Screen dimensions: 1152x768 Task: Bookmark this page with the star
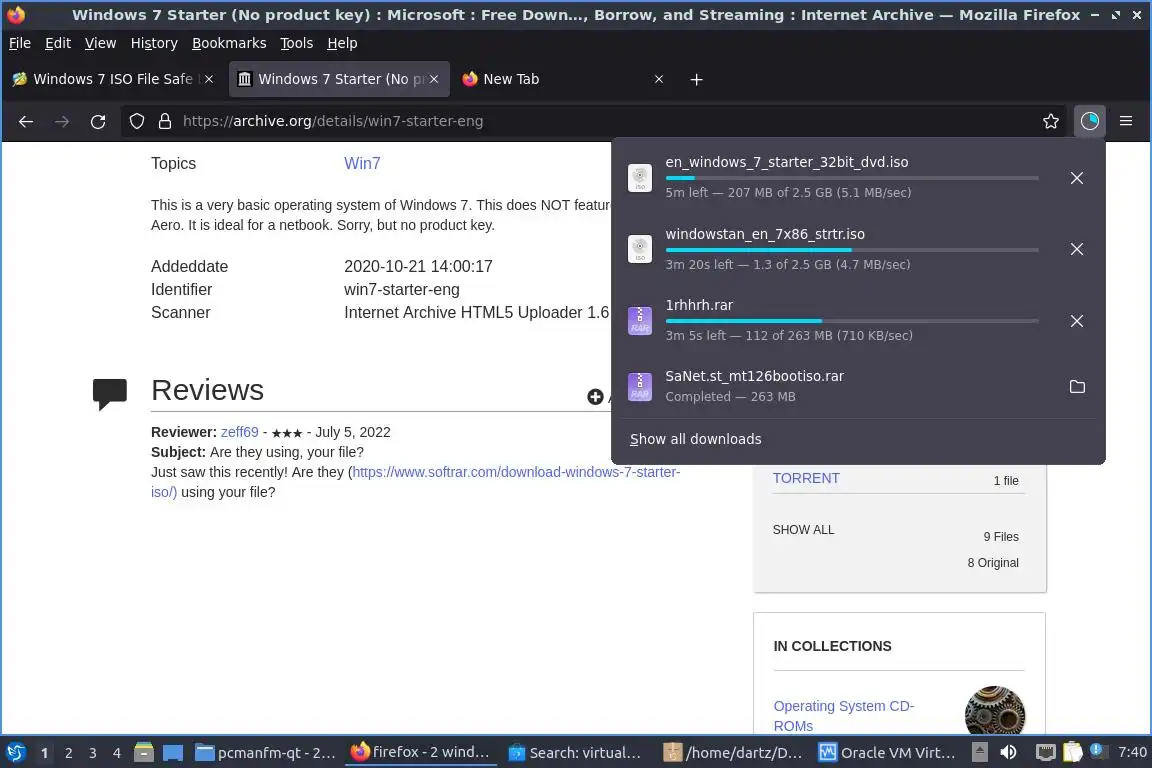[x=1051, y=121]
